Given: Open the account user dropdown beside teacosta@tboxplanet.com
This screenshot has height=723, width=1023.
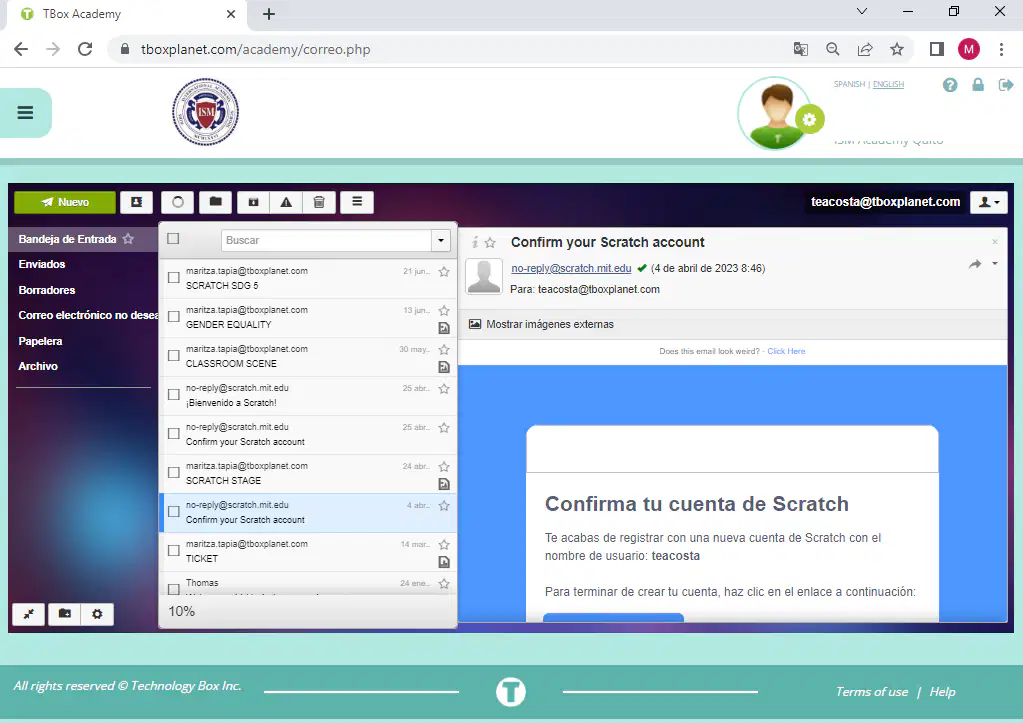Looking at the screenshot, I should click(988, 202).
